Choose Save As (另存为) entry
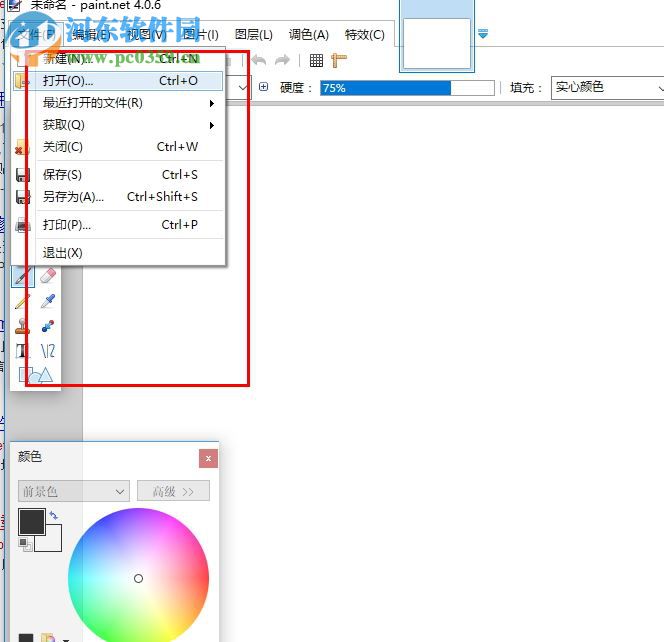 (x=118, y=196)
